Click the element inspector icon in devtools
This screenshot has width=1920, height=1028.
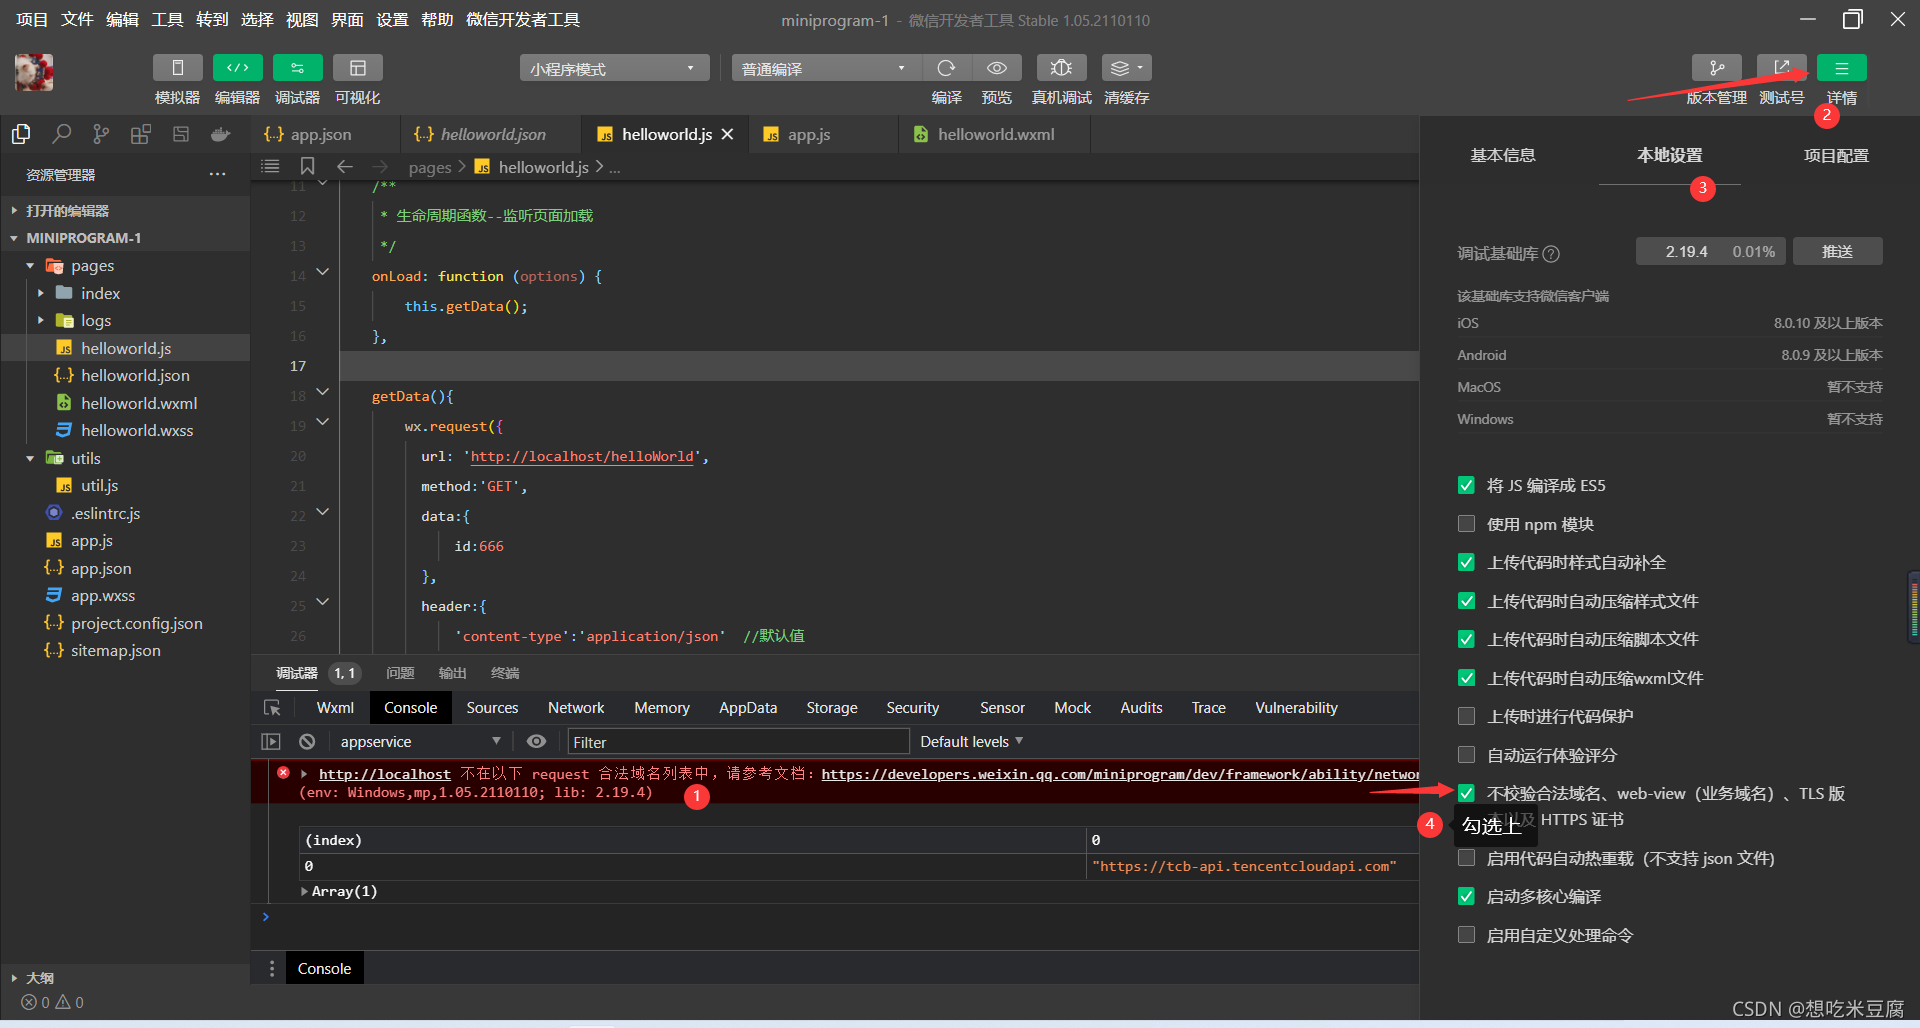click(272, 708)
